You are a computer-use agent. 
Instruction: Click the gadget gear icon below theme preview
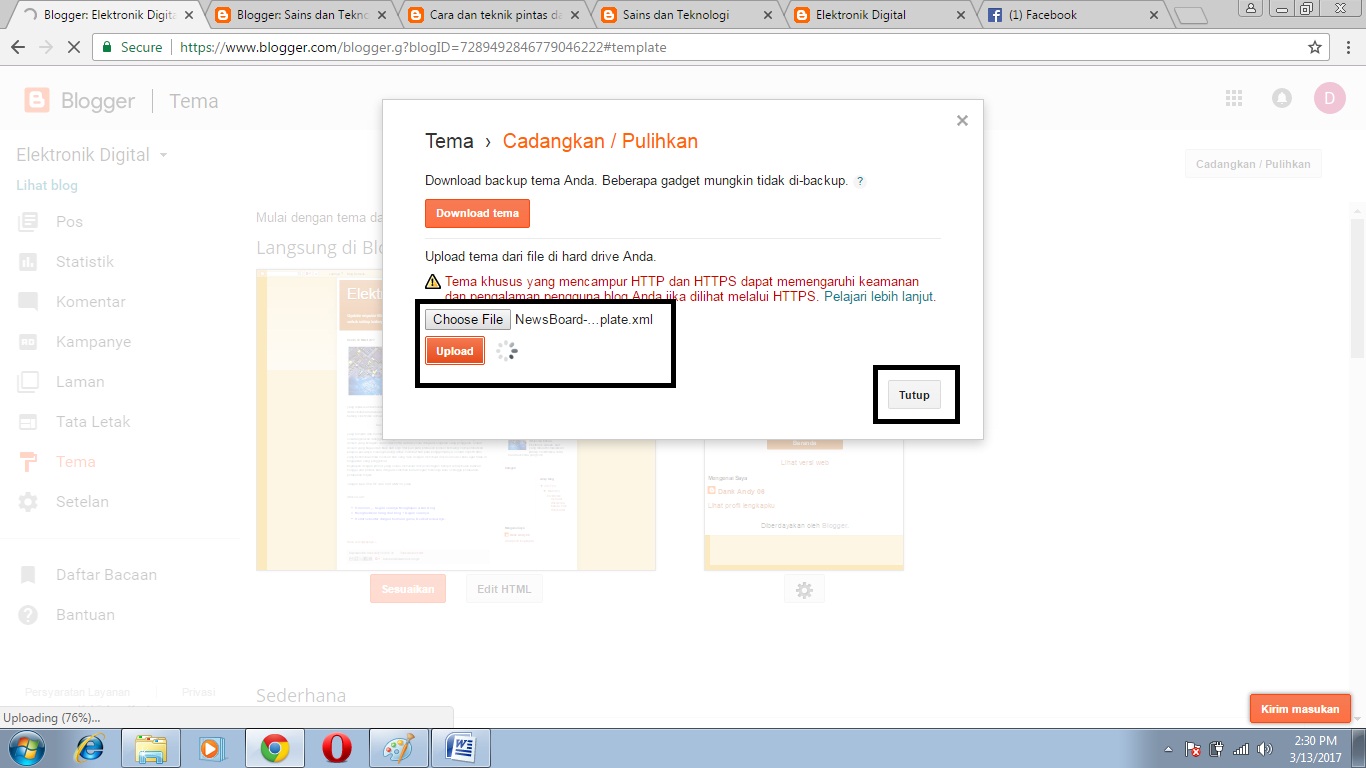[804, 590]
